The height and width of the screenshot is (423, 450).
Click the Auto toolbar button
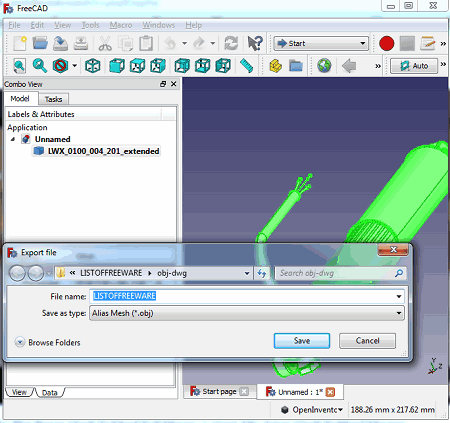414,66
